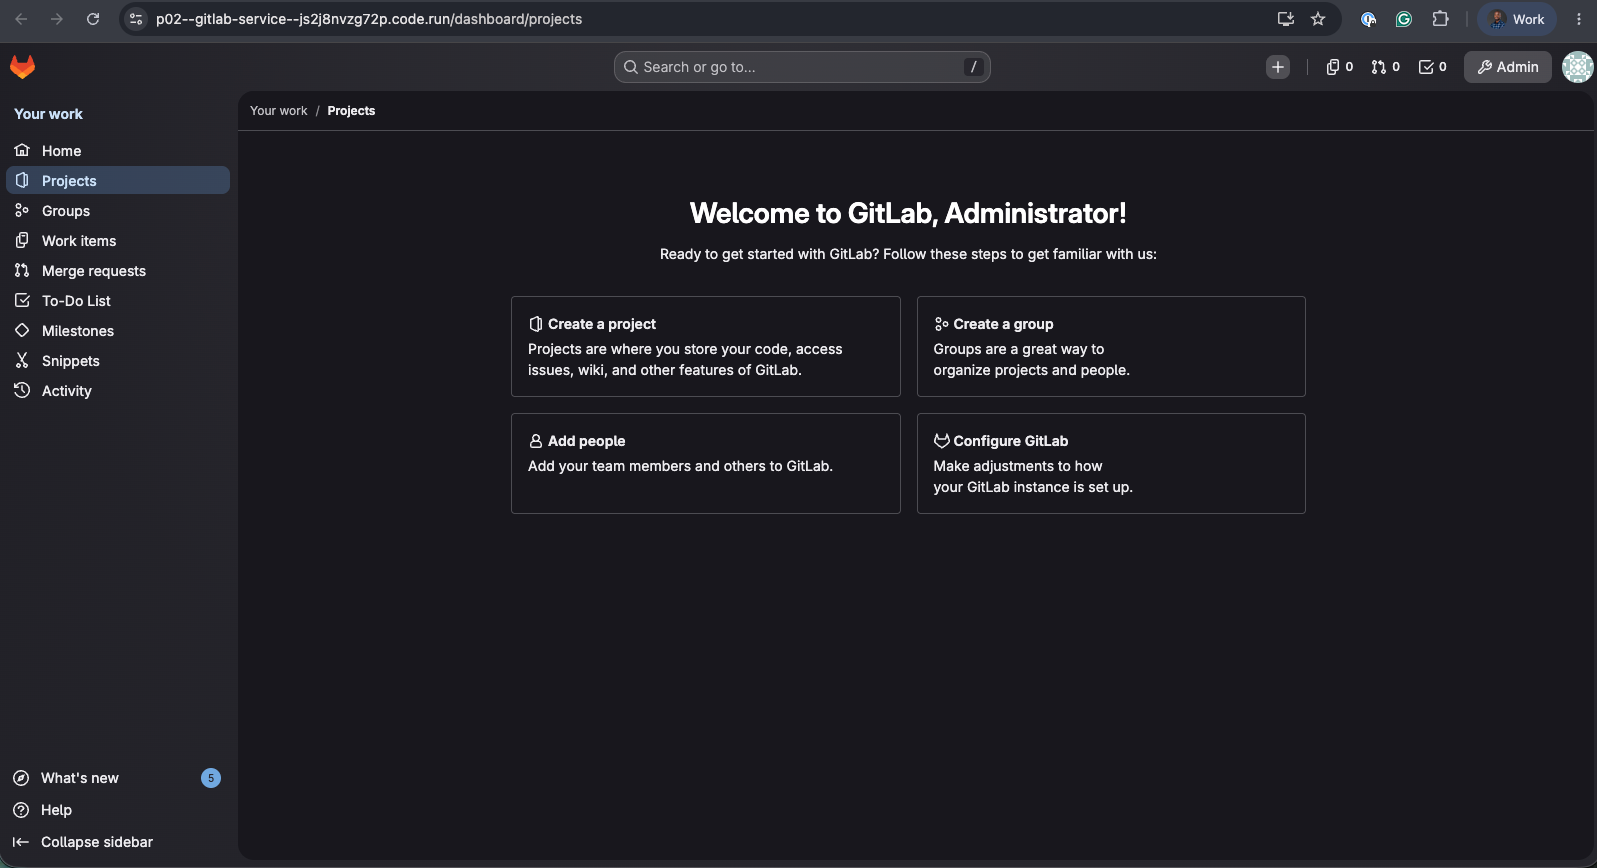
Task: Select the Add people card
Action: click(706, 463)
